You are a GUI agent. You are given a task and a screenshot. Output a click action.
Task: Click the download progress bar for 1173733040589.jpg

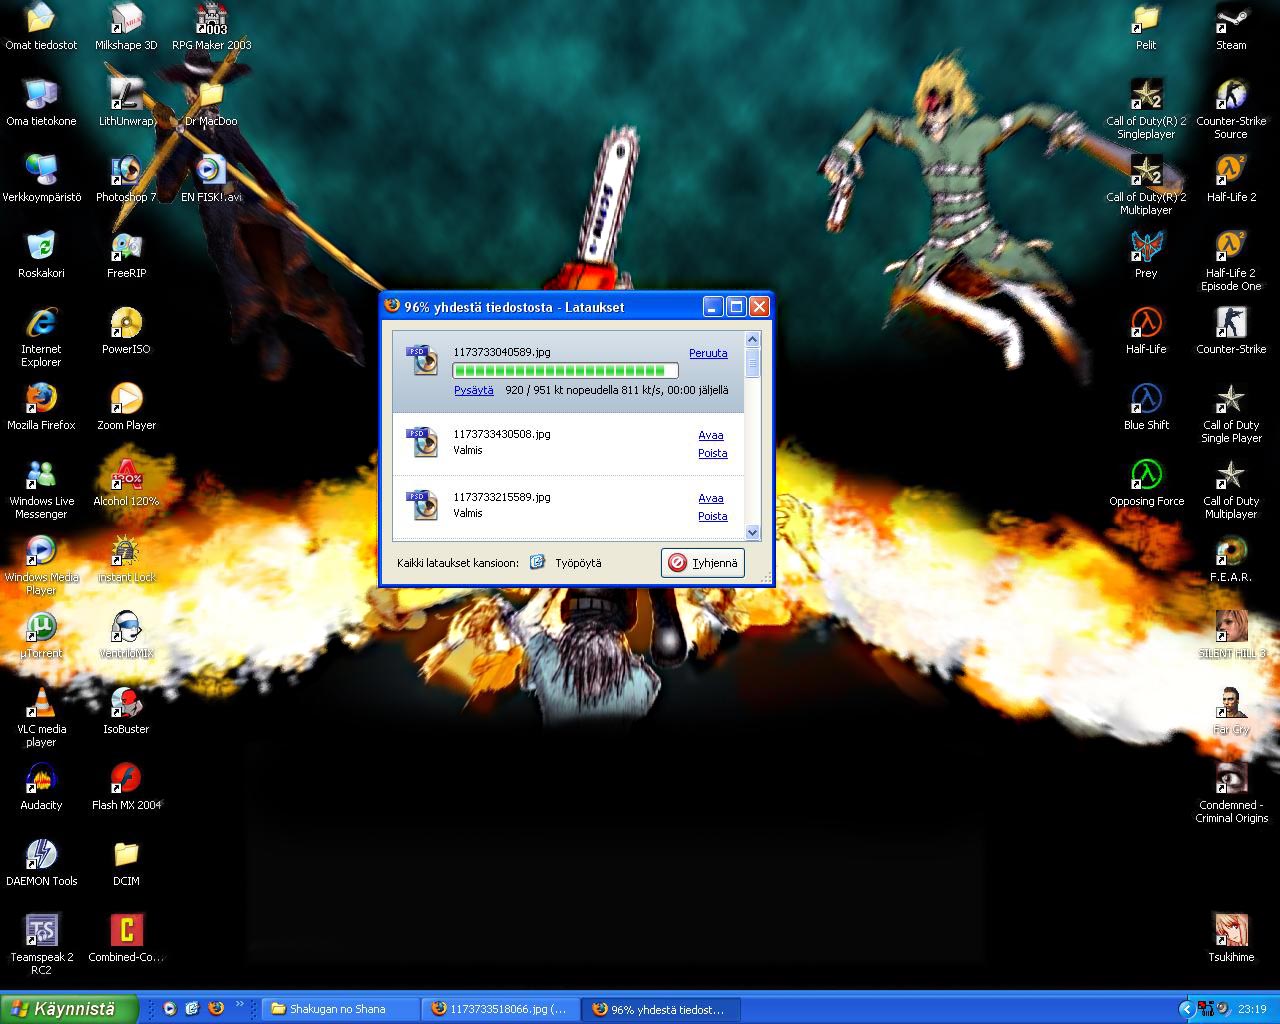coord(565,371)
